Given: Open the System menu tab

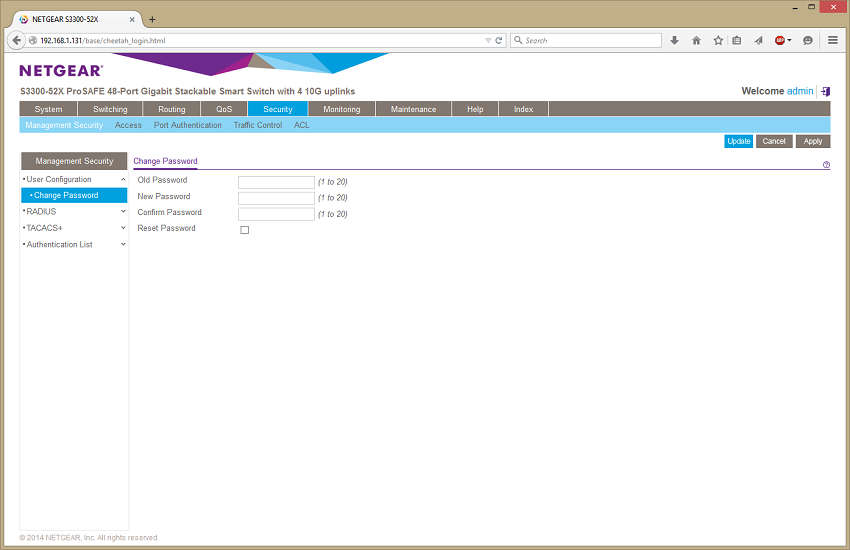Looking at the screenshot, I should click(x=48, y=109).
